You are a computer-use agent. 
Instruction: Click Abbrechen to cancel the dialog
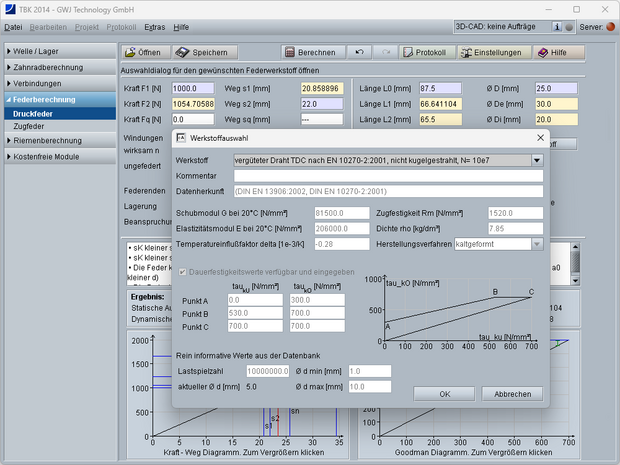[512, 394]
